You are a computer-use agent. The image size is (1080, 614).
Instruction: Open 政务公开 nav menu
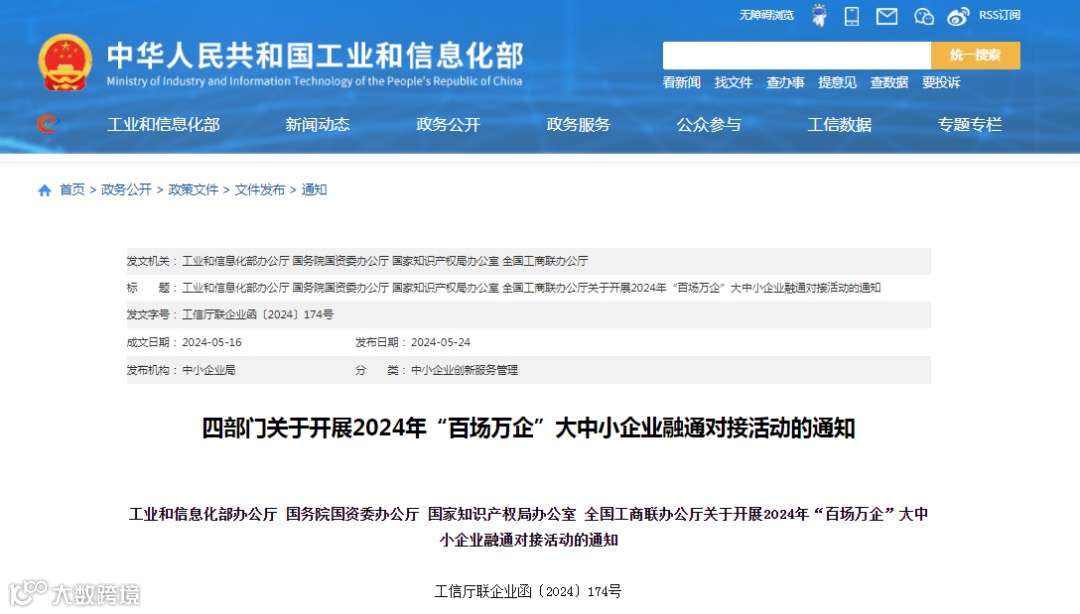point(448,125)
